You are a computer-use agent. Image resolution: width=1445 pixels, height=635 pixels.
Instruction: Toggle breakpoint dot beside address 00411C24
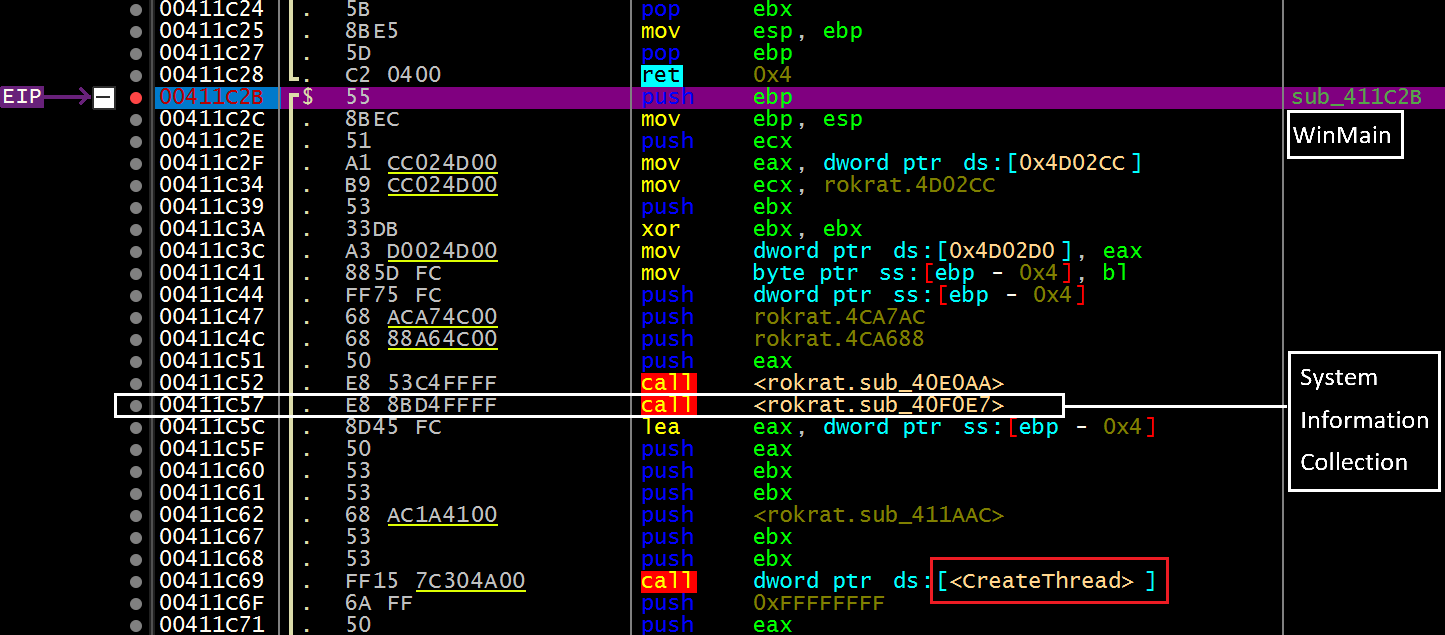click(136, 9)
